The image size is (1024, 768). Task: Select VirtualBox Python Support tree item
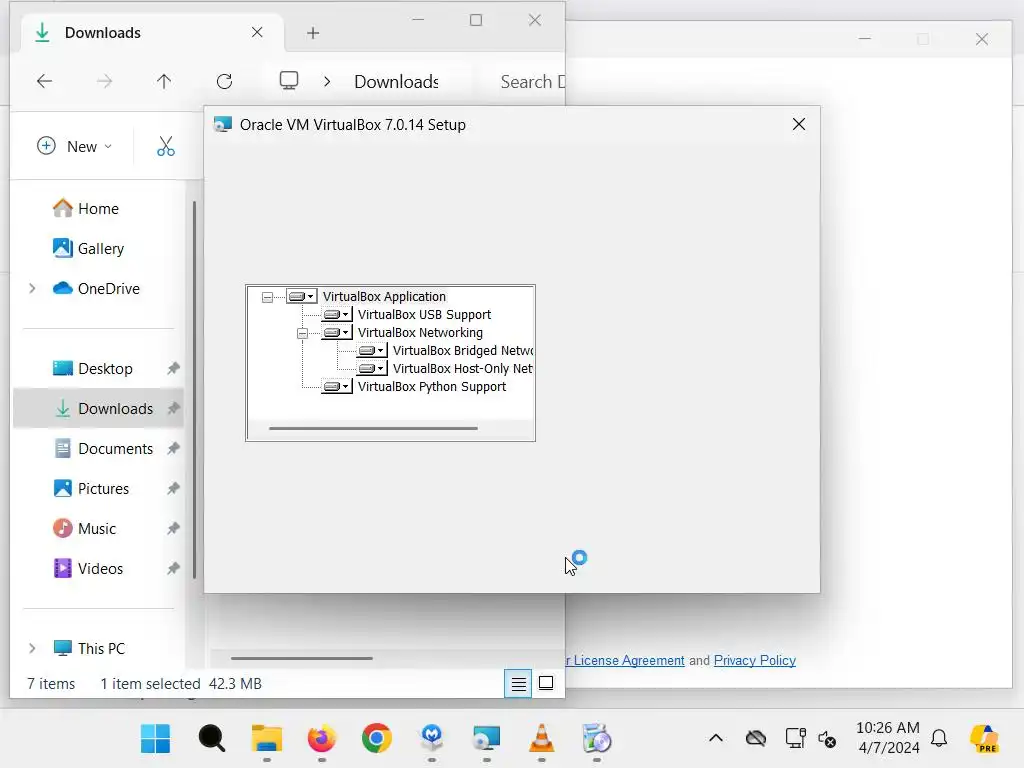click(x=432, y=387)
